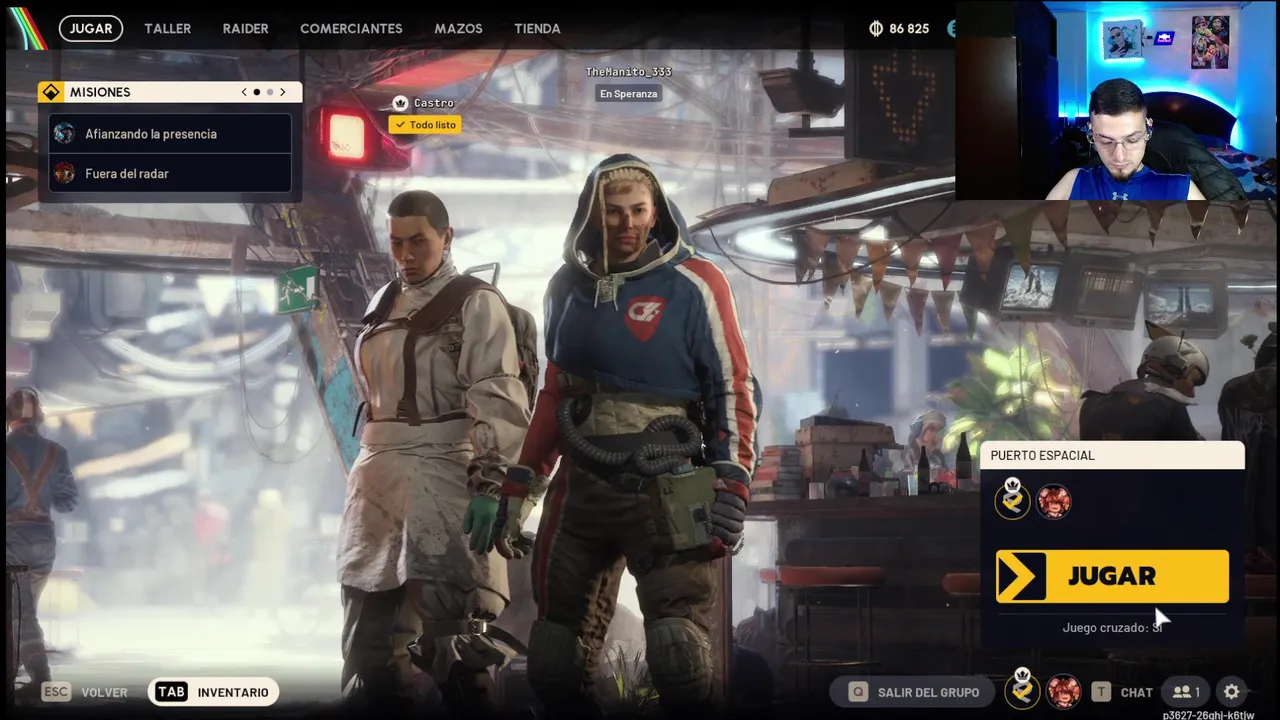Click the leader avatar in bottom bar
1280x720 pixels.
click(x=1021, y=690)
